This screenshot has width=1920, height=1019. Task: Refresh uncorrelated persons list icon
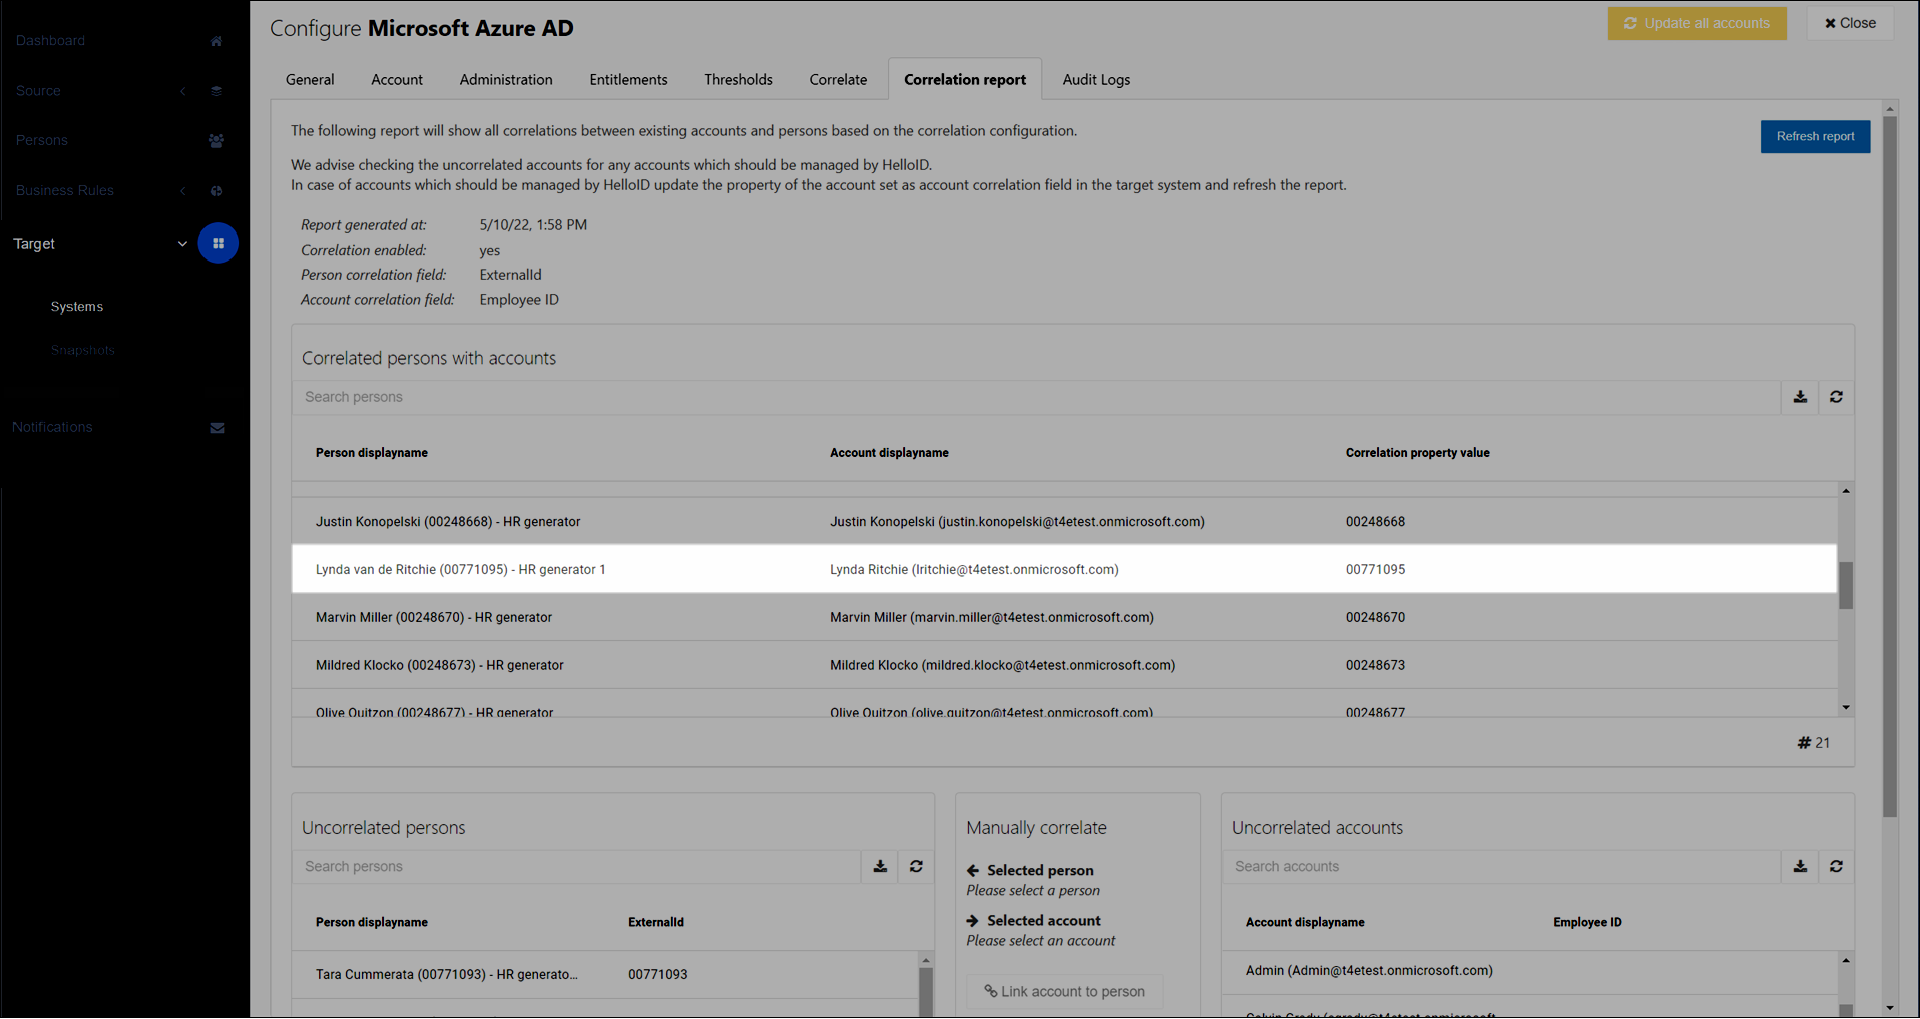(916, 867)
